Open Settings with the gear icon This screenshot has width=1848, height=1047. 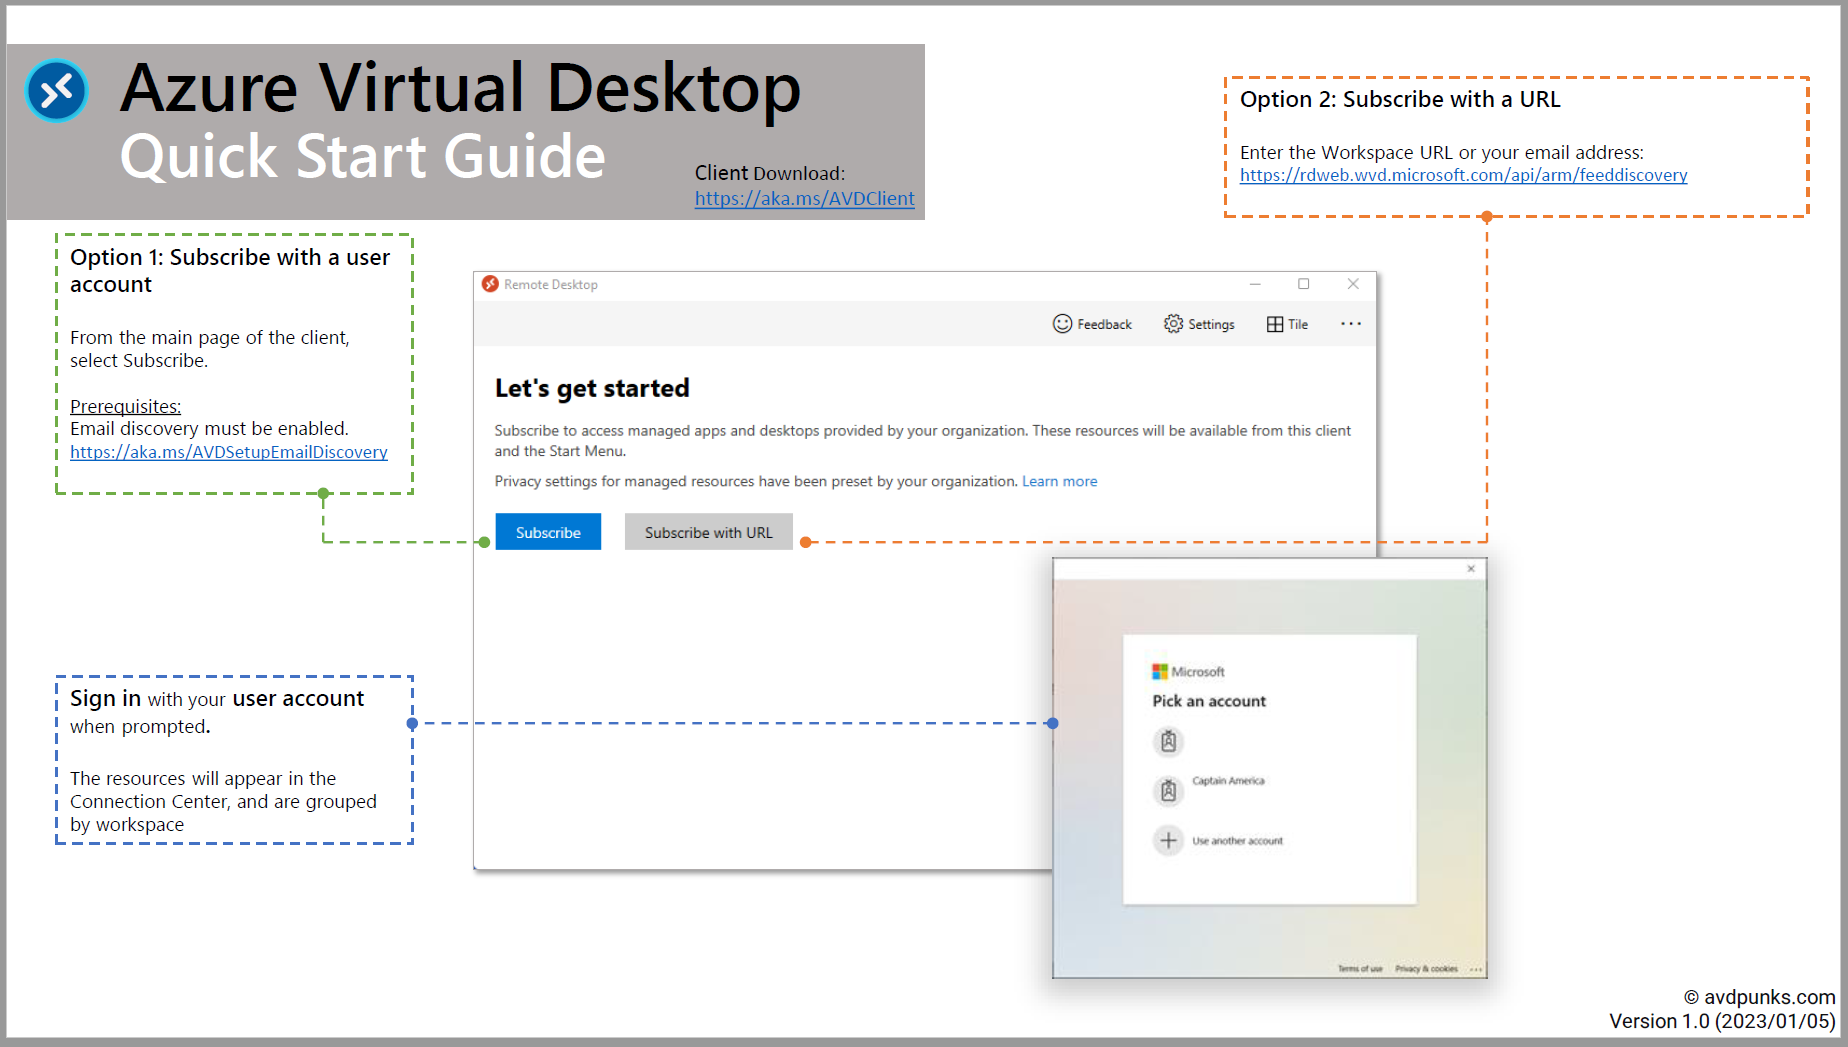click(1173, 324)
